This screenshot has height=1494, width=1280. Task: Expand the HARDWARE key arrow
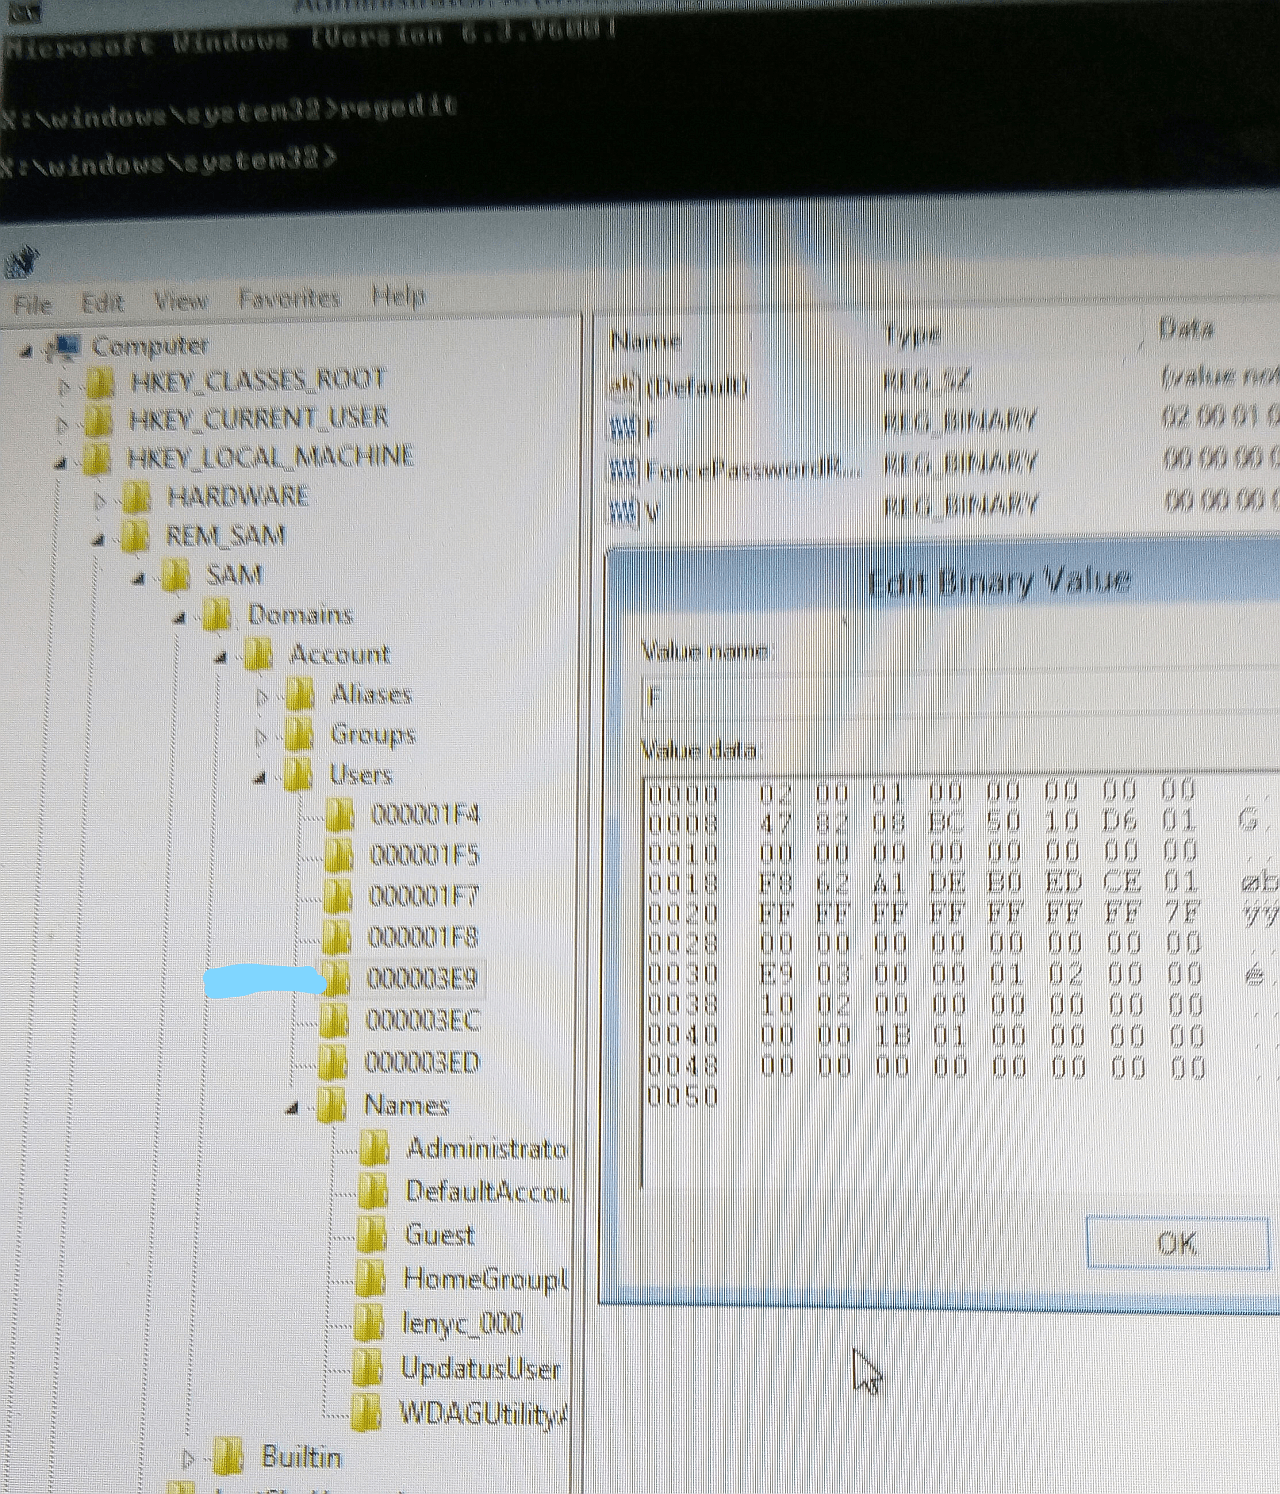100,499
